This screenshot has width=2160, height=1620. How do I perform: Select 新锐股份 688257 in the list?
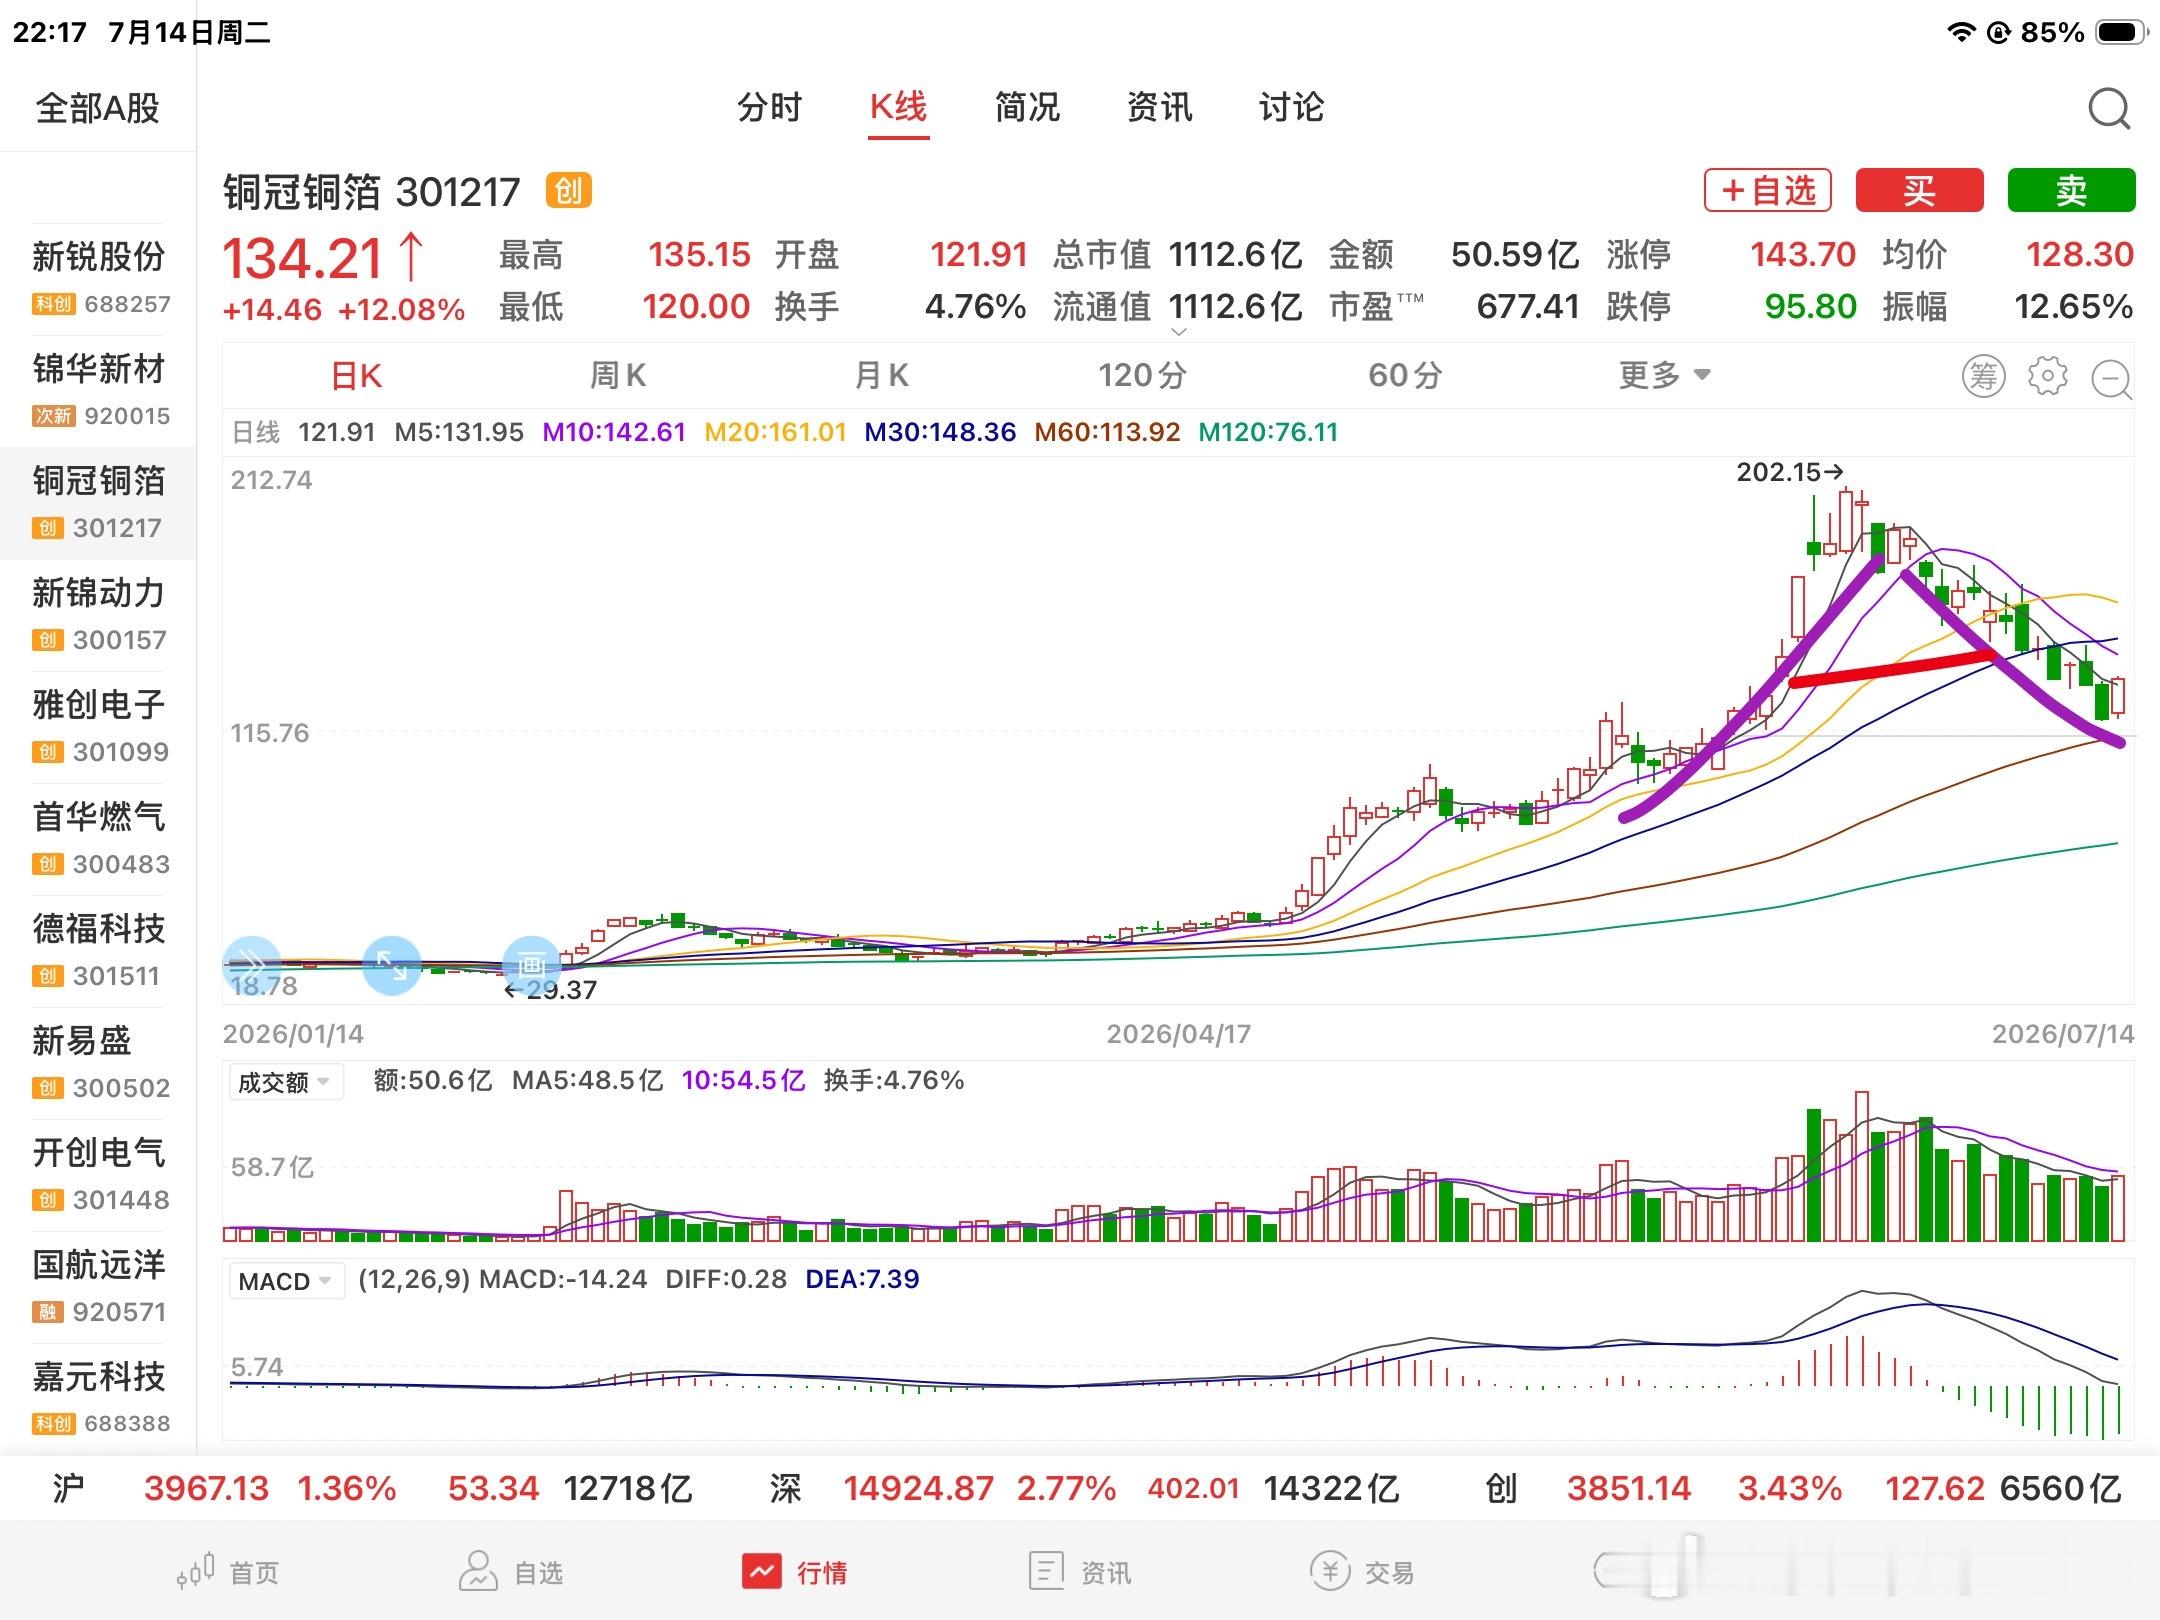tap(98, 278)
